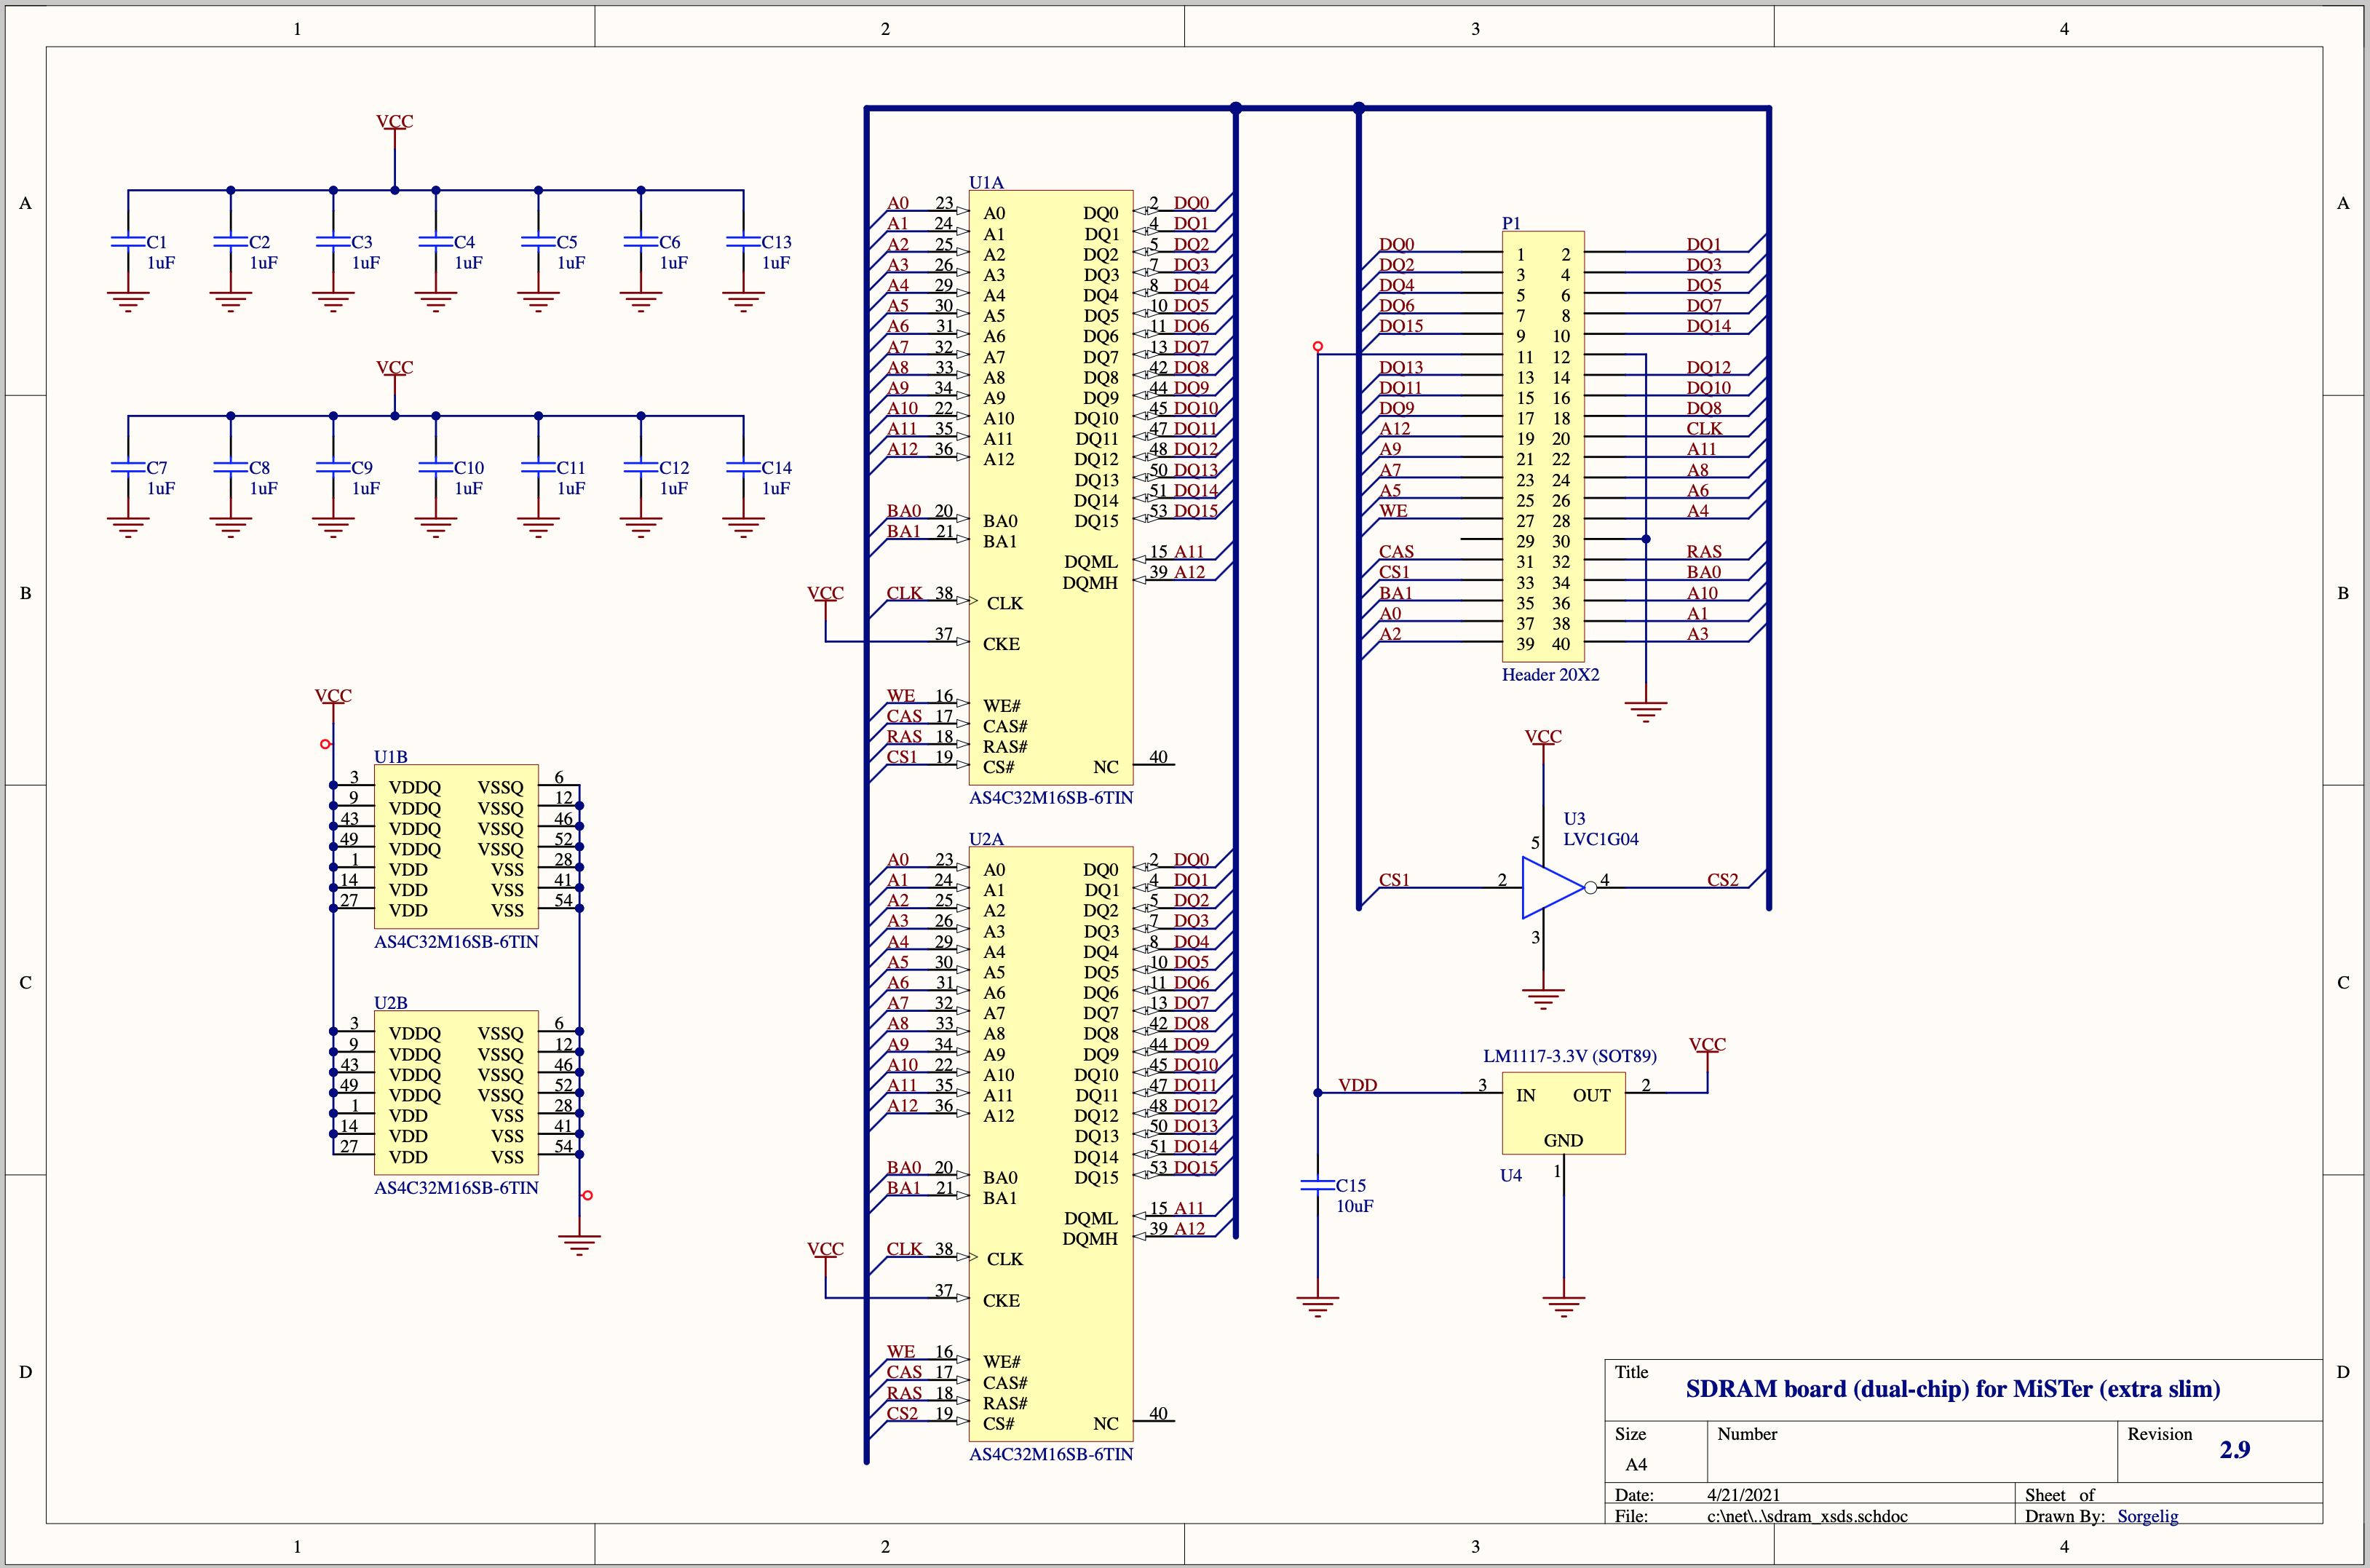The height and width of the screenshot is (1568, 2370).
Task: Select the U2A SDRAM component body
Action: point(1050,1144)
